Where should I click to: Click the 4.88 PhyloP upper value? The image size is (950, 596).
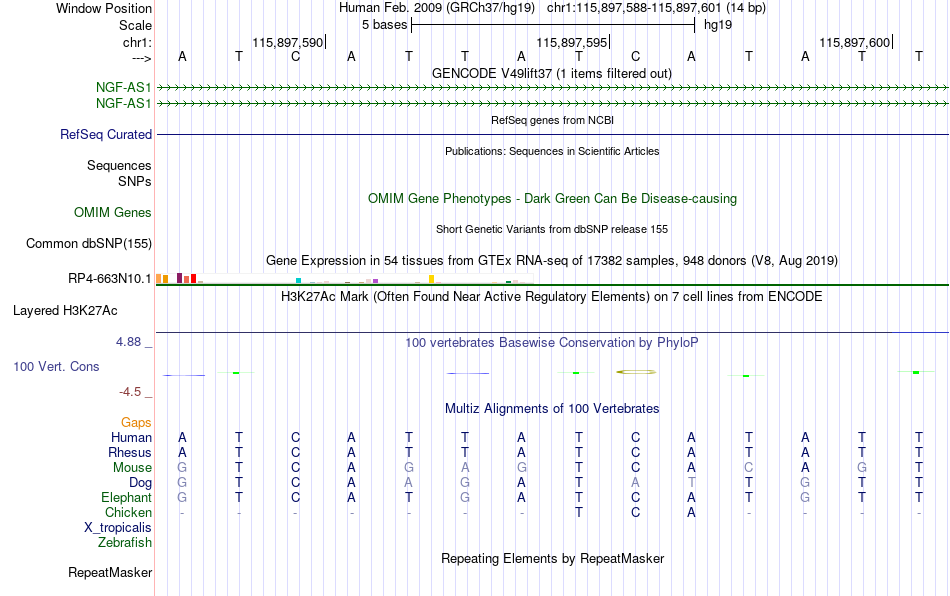(128, 342)
